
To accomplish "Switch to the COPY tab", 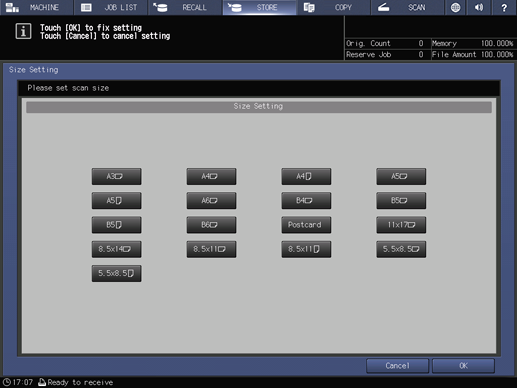I will pos(333,7).
